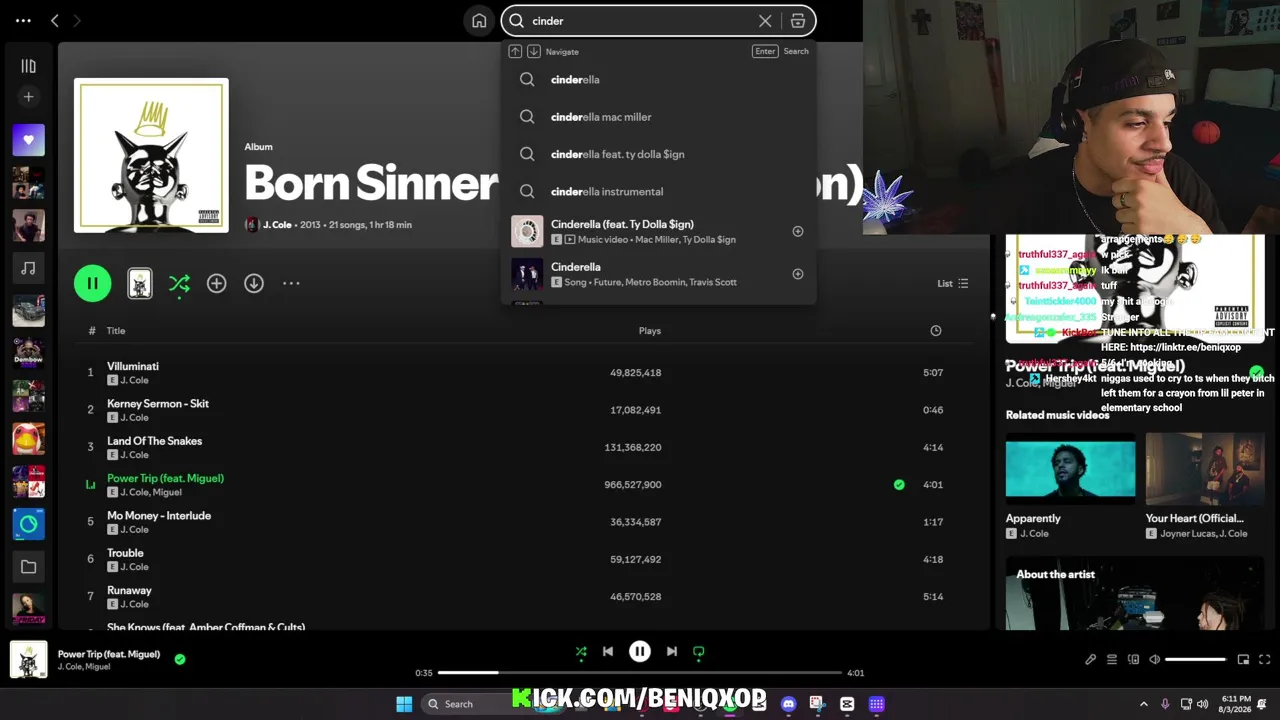
Task: Select the Villuminati track row
Action: point(524,373)
